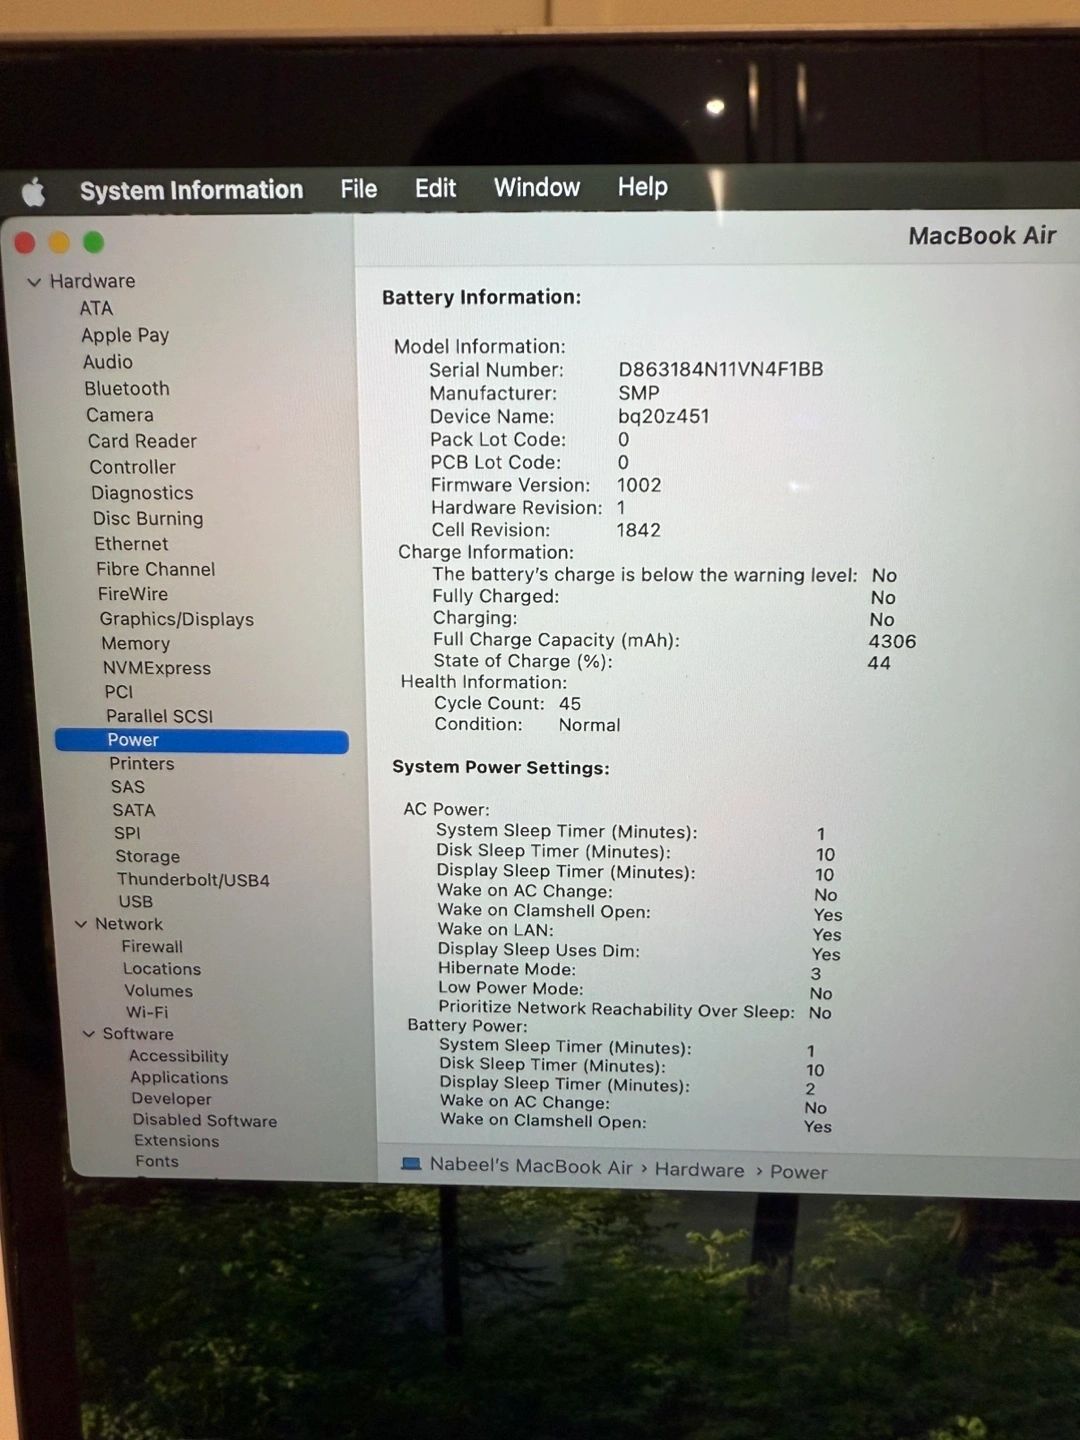1080x1440 pixels.
Task: Select Extensions in the sidebar
Action: pos(176,1141)
